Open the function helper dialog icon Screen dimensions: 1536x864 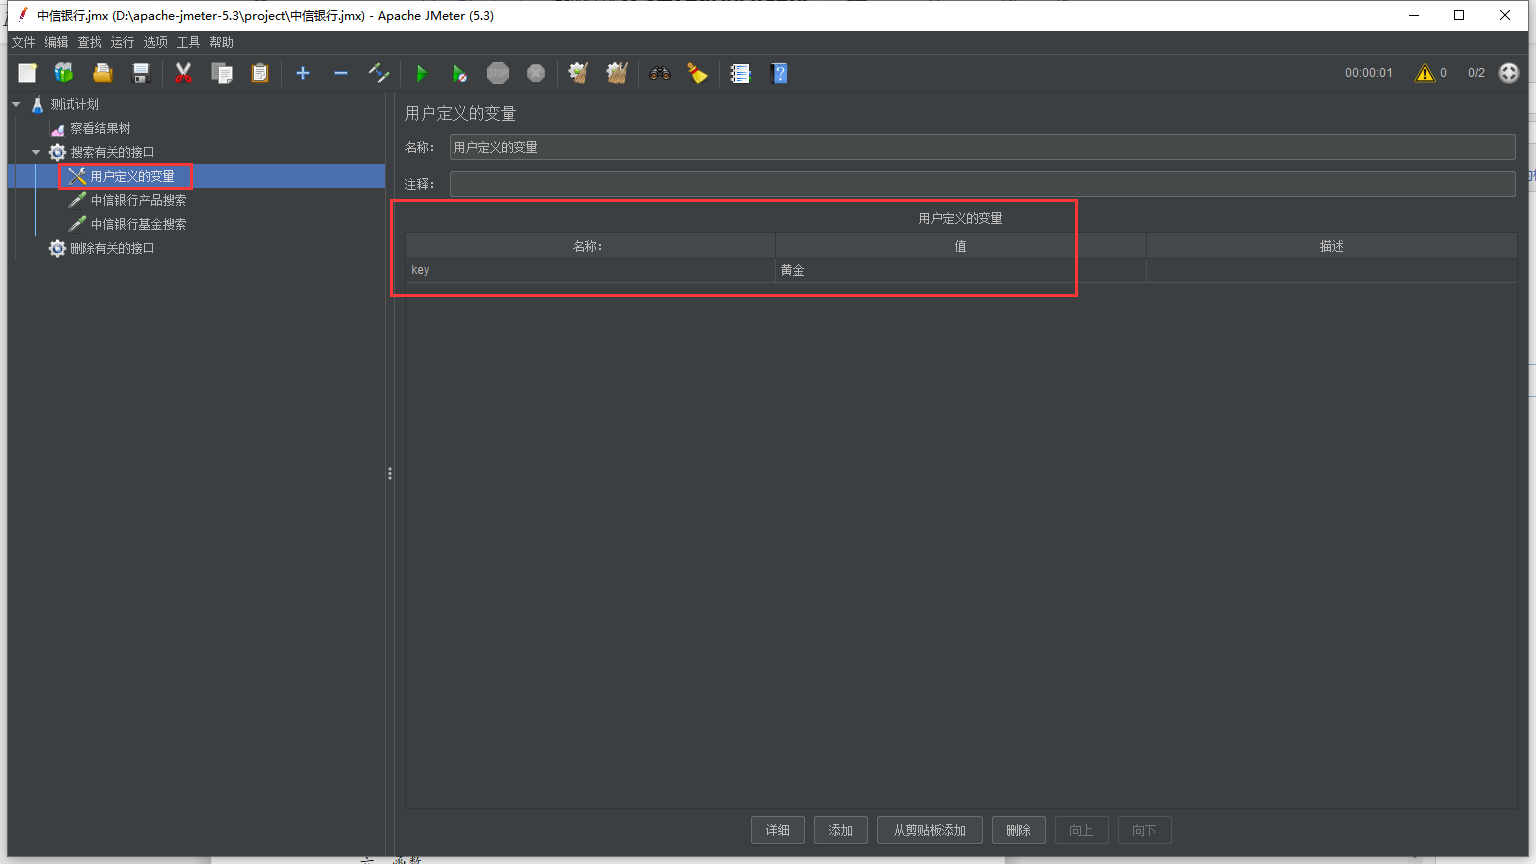tap(740, 73)
